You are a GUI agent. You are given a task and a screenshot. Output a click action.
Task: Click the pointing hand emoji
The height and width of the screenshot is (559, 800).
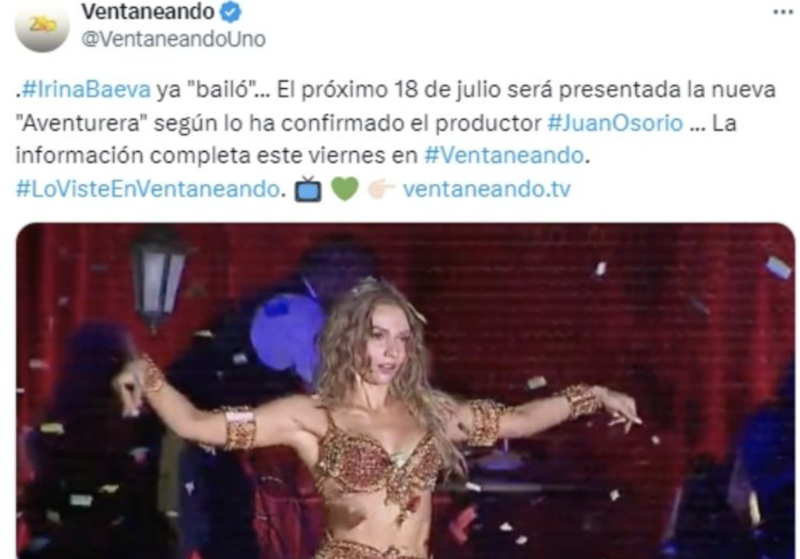tap(381, 189)
